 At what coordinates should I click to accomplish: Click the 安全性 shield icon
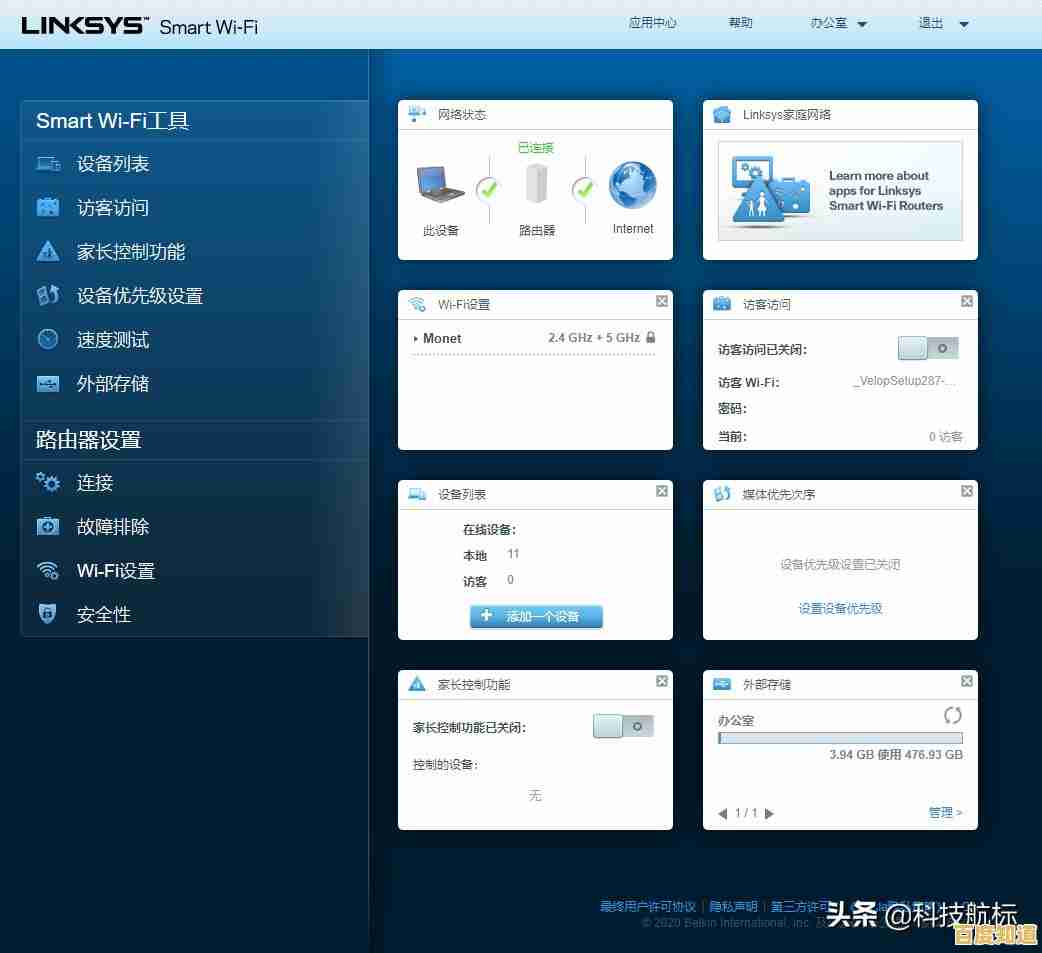click(47, 614)
